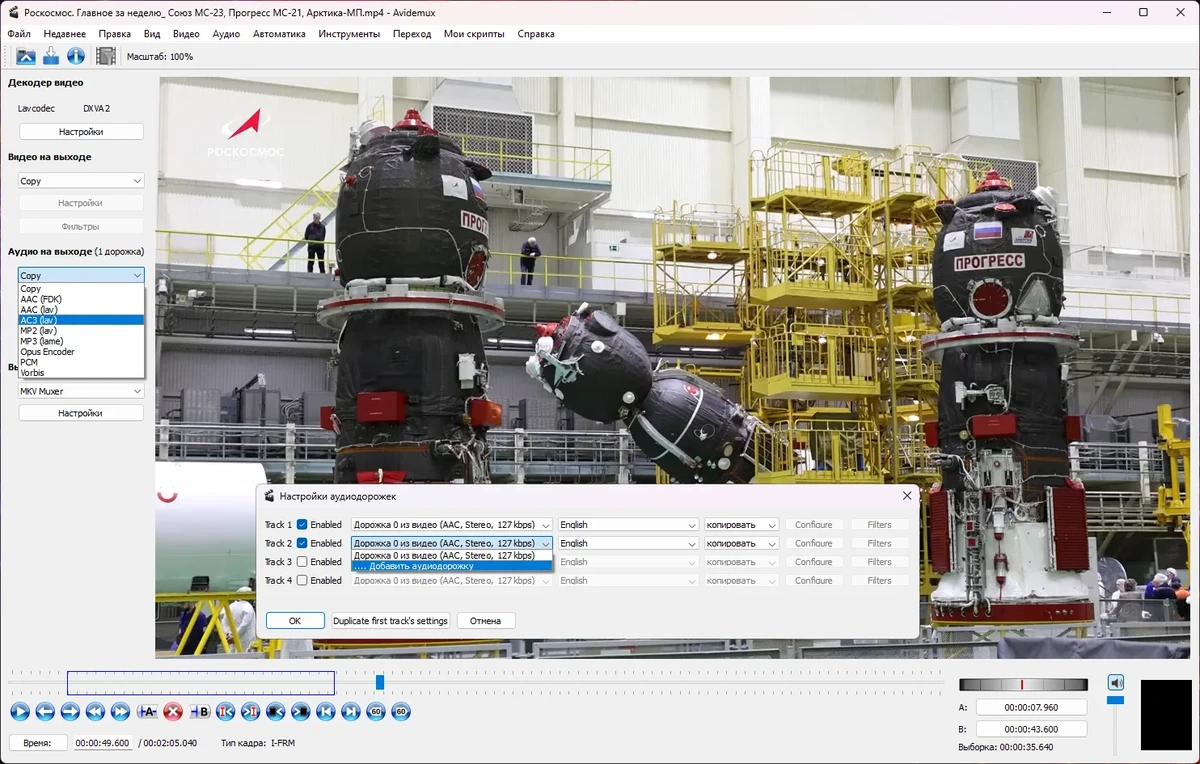
Task: Uncheck the Track 2 Enabled checkbox
Action: [x=302, y=543]
